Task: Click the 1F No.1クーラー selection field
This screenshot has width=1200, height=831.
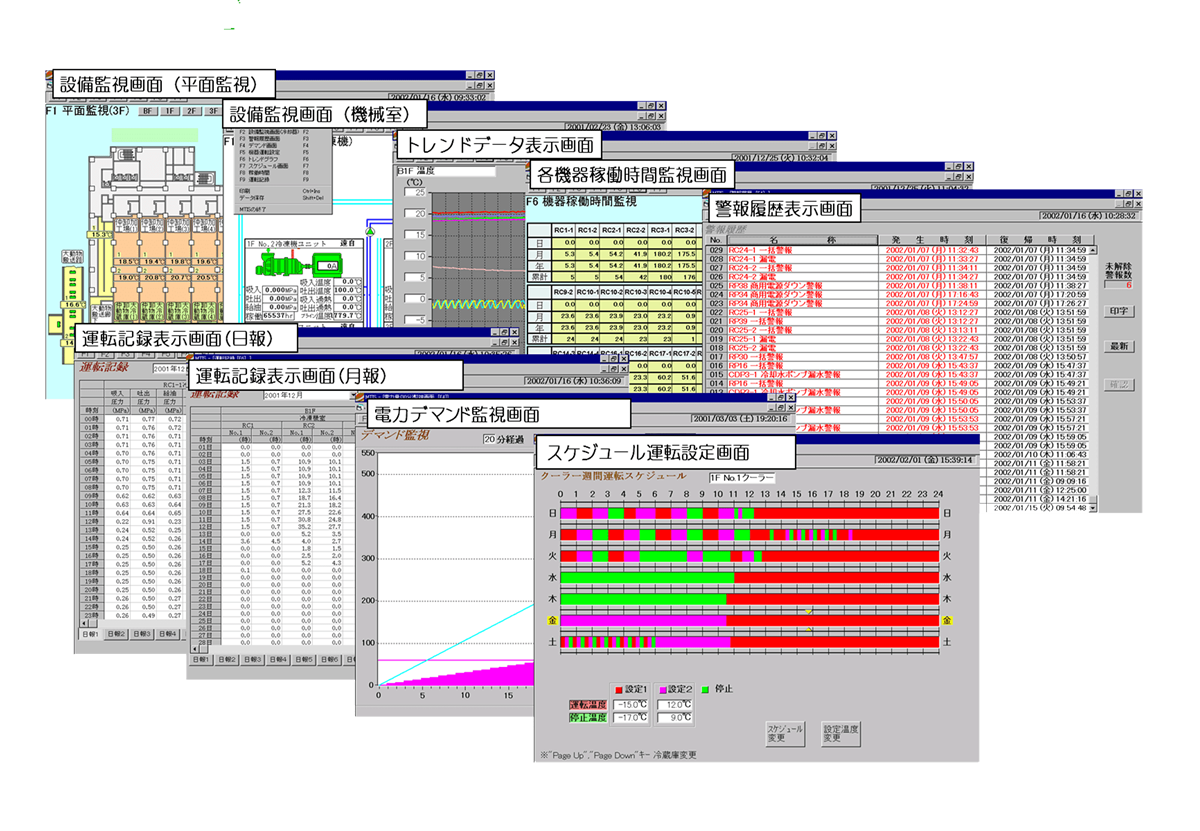Action: pyautogui.click(x=741, y=478)
